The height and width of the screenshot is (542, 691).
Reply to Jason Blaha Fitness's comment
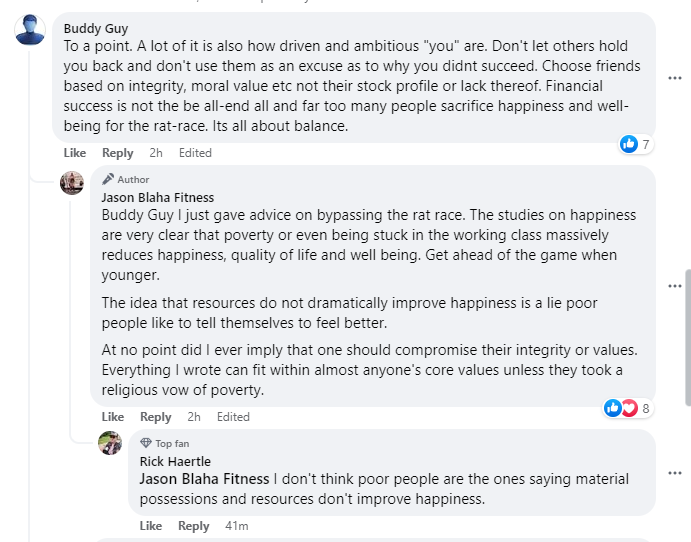pos(156,417)
